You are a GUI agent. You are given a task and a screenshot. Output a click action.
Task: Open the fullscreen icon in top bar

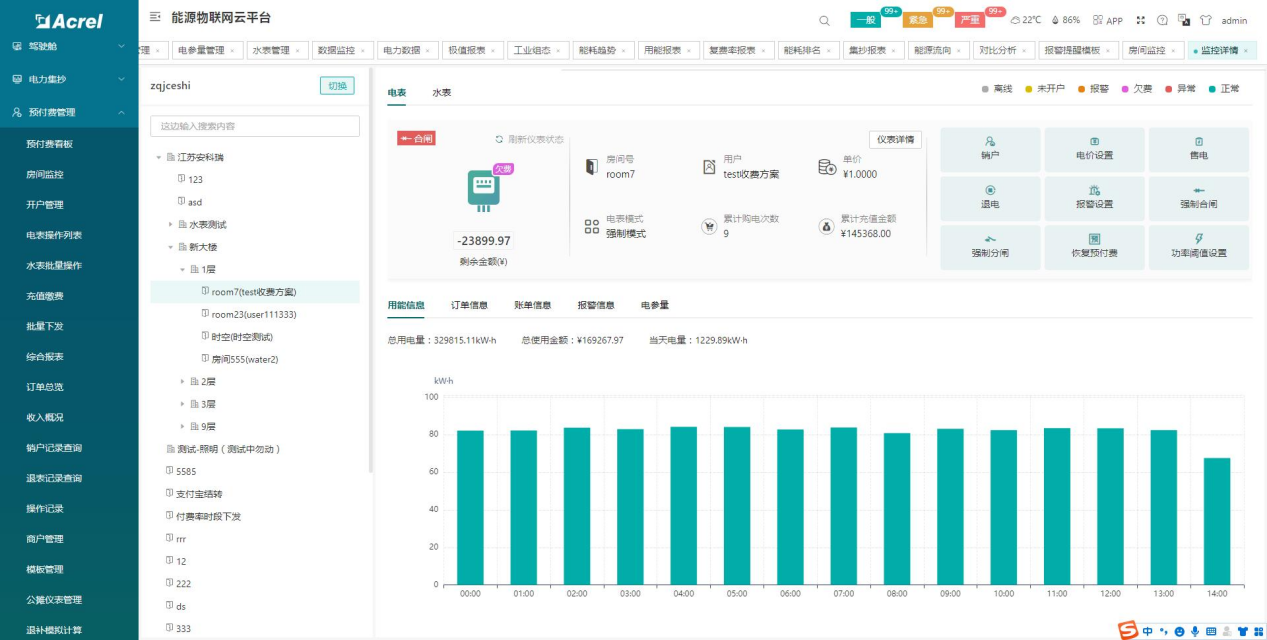point(1140,20)
